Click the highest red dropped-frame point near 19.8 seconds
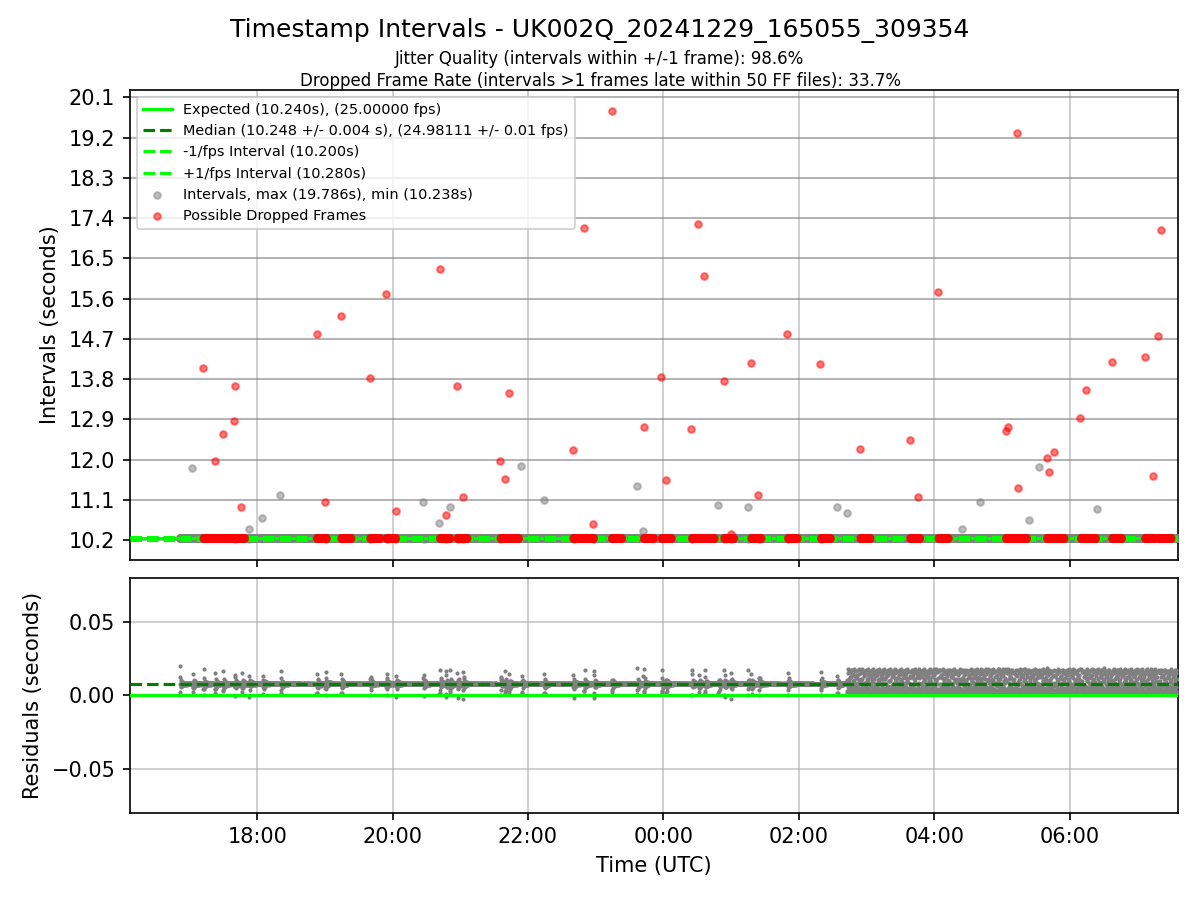The height and width of the screenshot is (900, 1200). coord(612,111)
